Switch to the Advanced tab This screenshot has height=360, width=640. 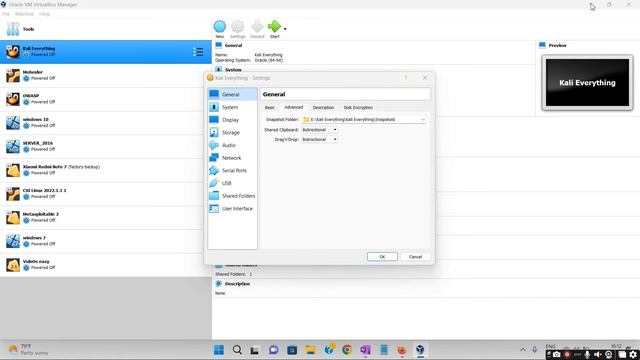pos(293,107)
